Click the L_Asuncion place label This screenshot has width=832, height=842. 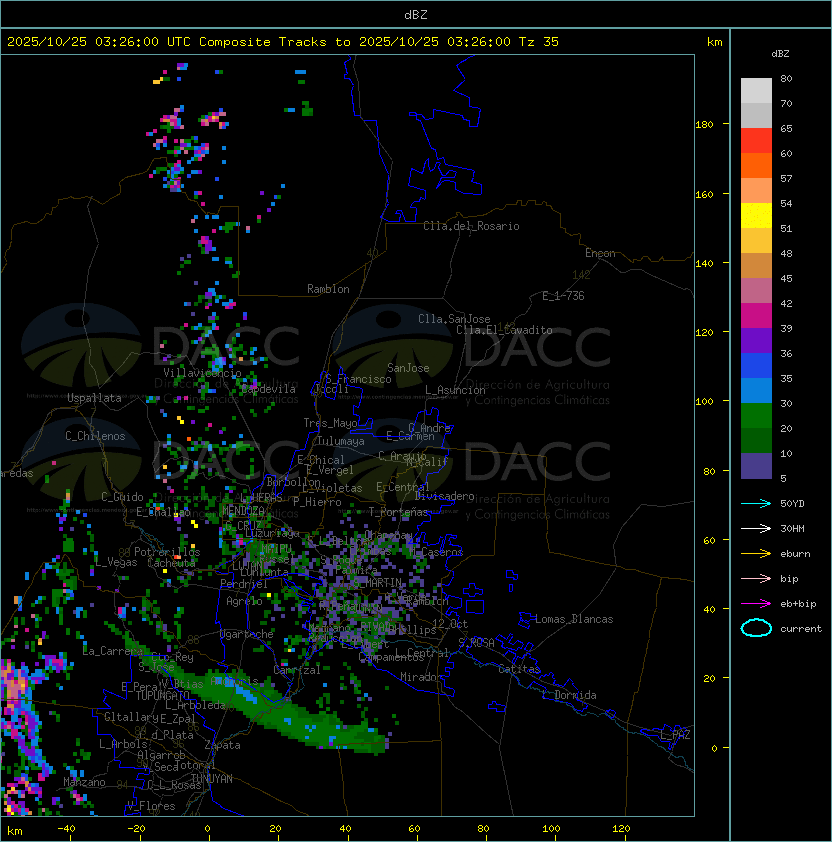pos(455,390)
